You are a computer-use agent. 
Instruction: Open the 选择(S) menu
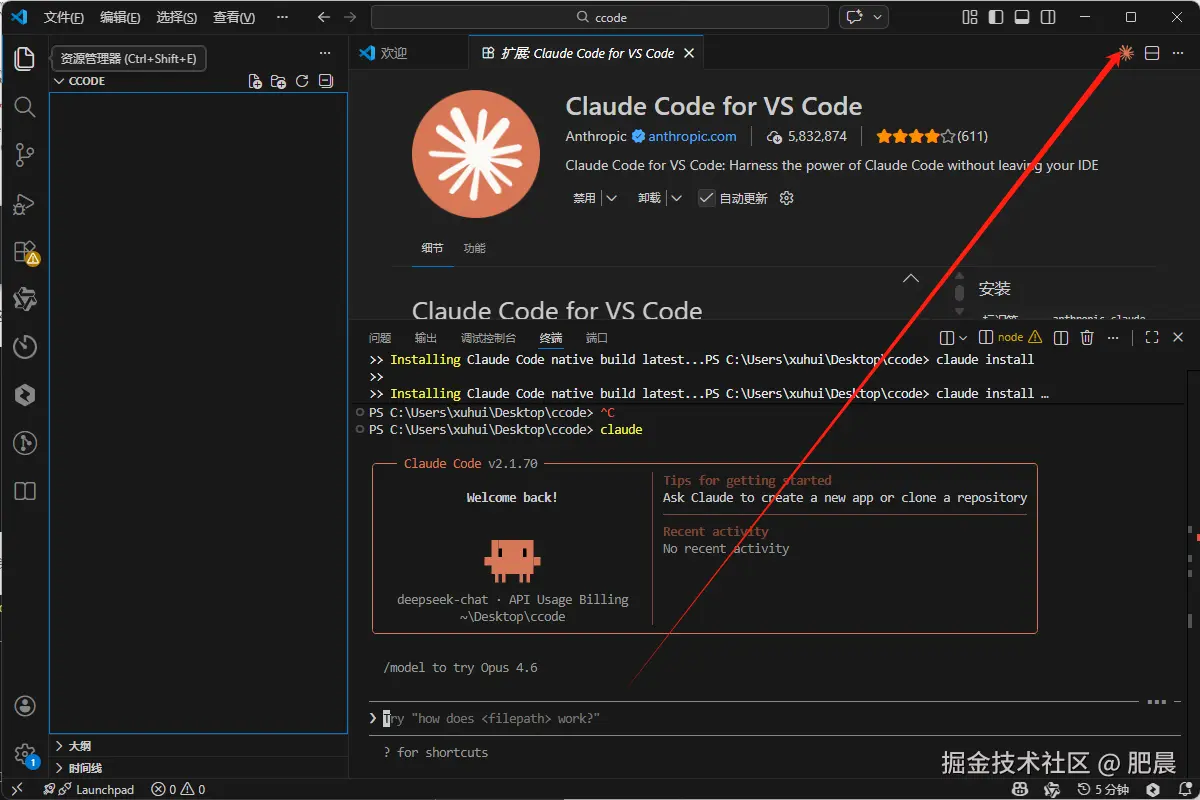tap(177, 17)
